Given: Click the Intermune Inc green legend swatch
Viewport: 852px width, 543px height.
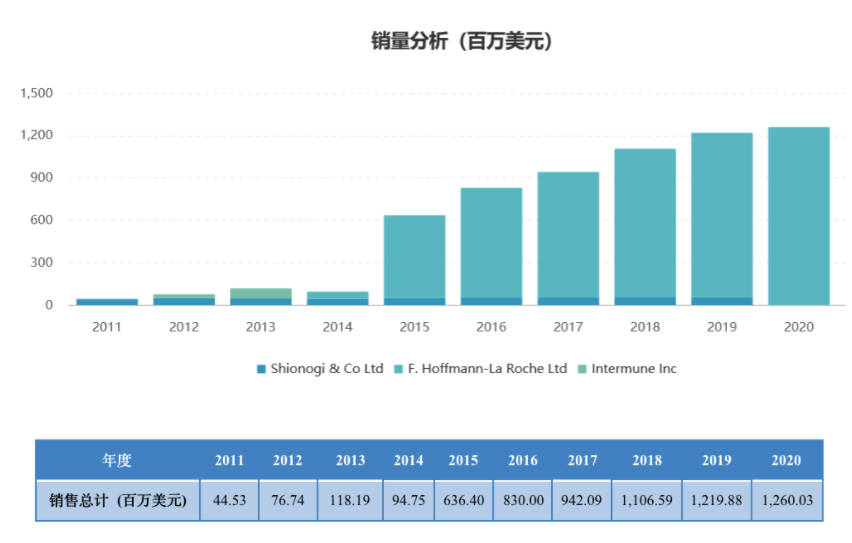Looking at the screenshot, I should pyautogui.click(x=582, y=369).
